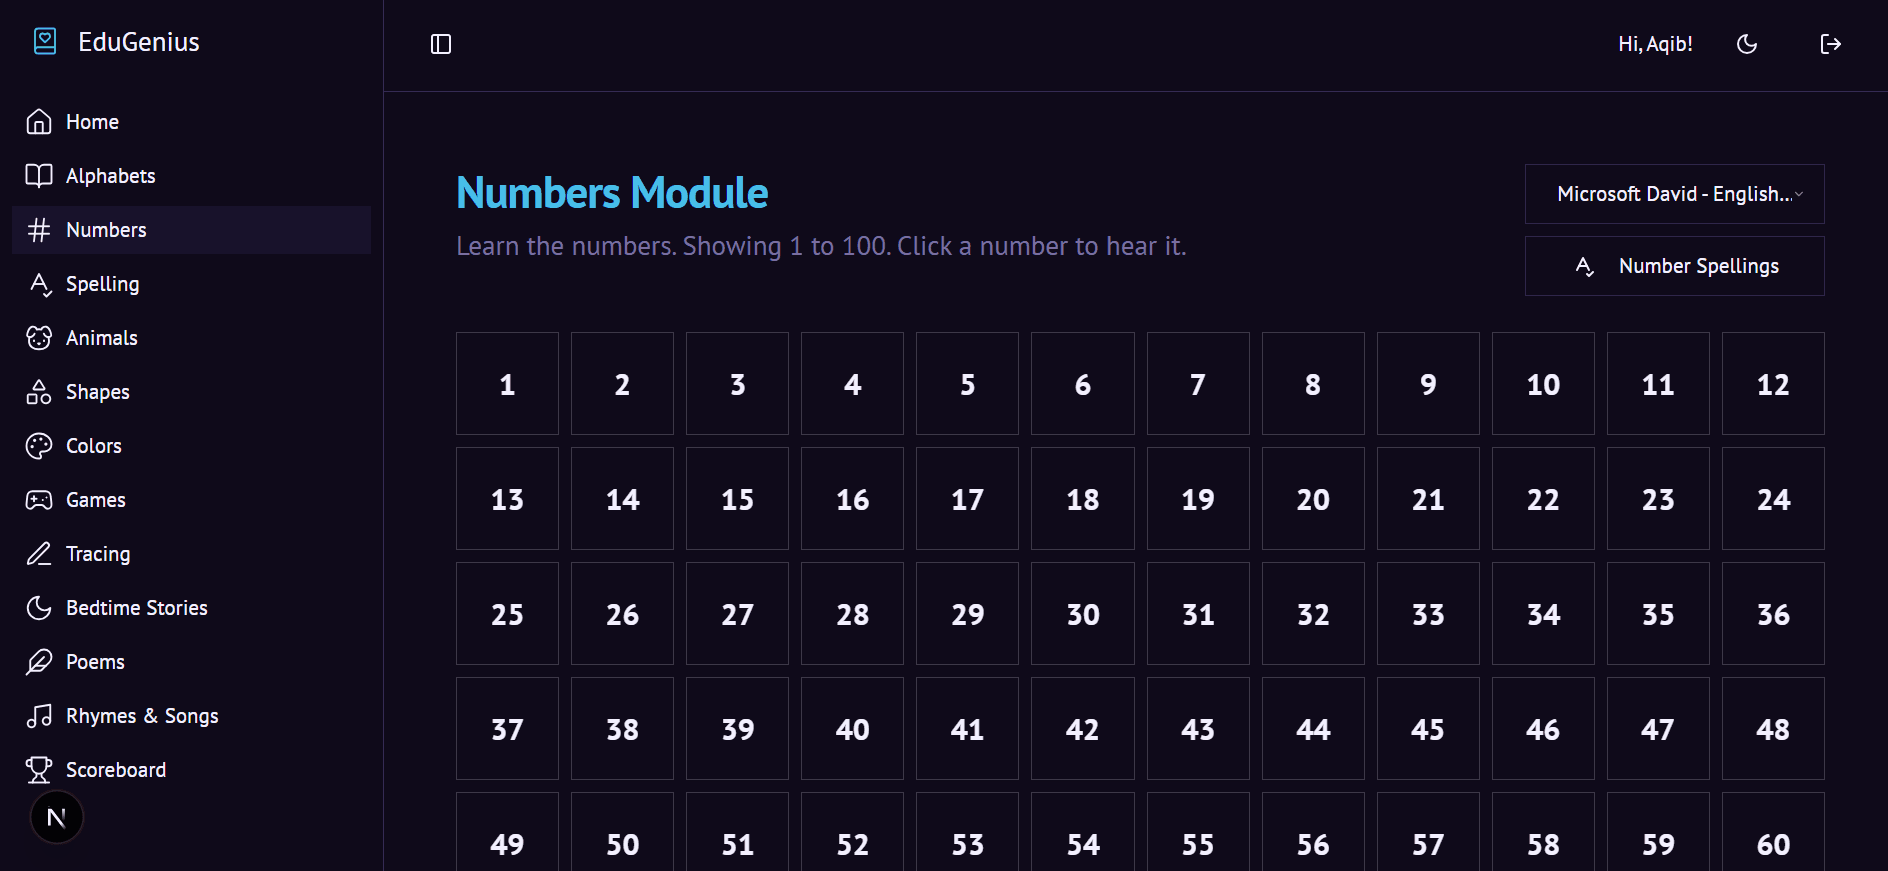Expand the Microsoft David voice dropdown

(x=1673, y=194)
